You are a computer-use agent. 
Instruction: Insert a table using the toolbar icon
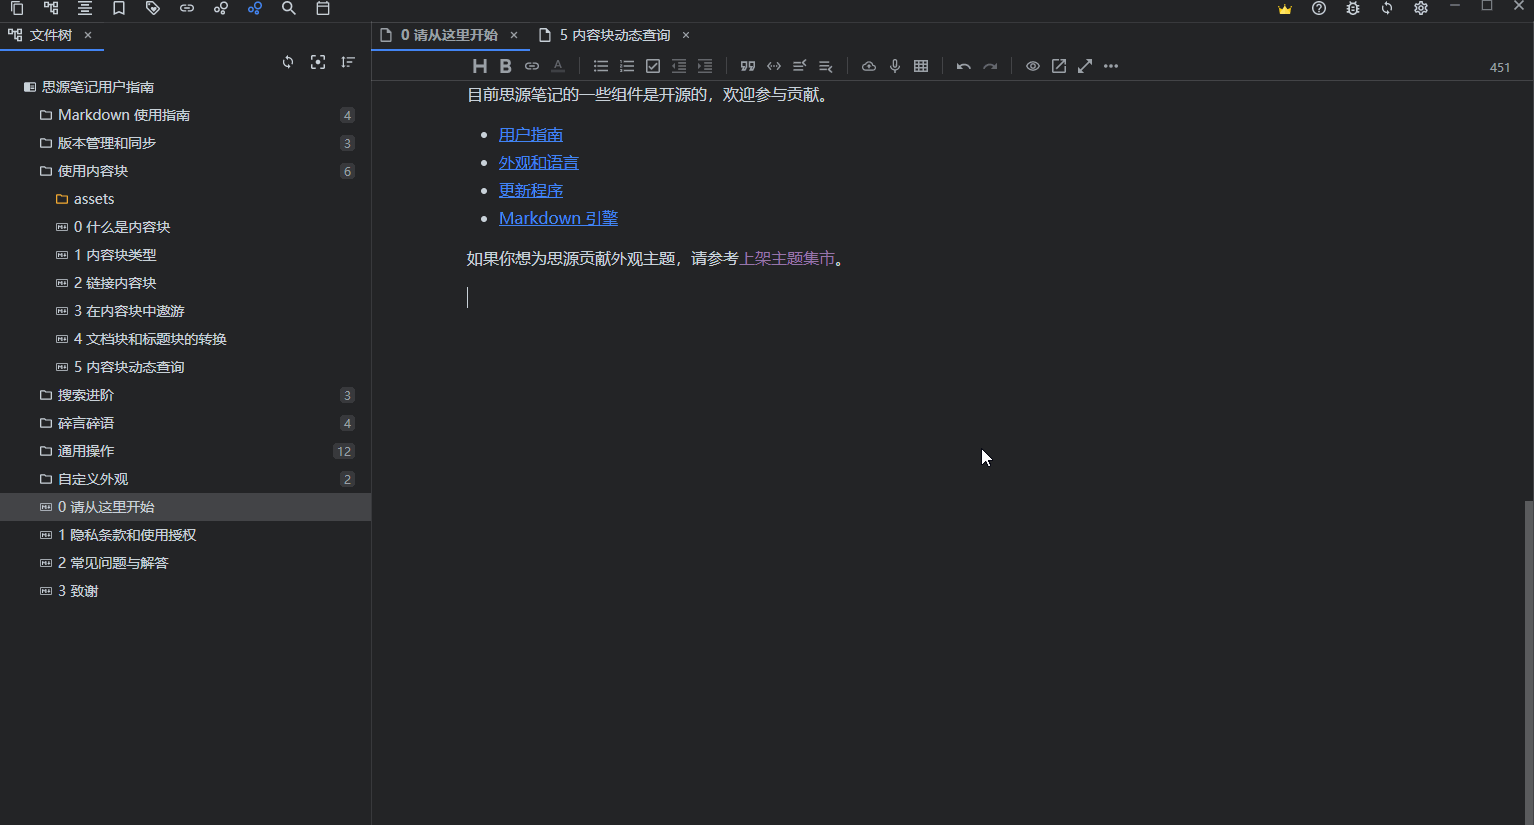click(x=920, y=66)
